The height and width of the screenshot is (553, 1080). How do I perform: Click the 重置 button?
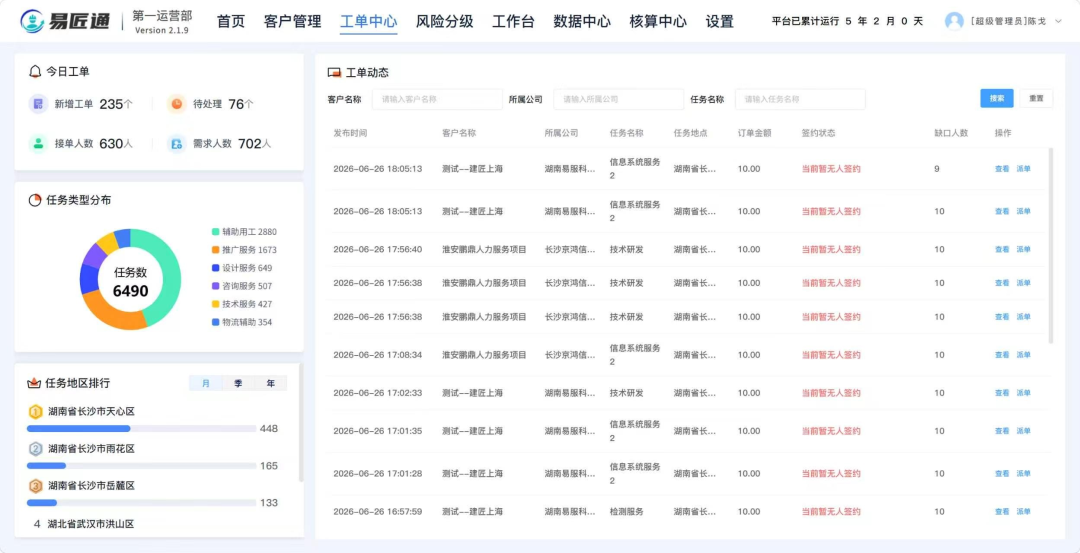pyautogui.click(x=1036, y=98)
